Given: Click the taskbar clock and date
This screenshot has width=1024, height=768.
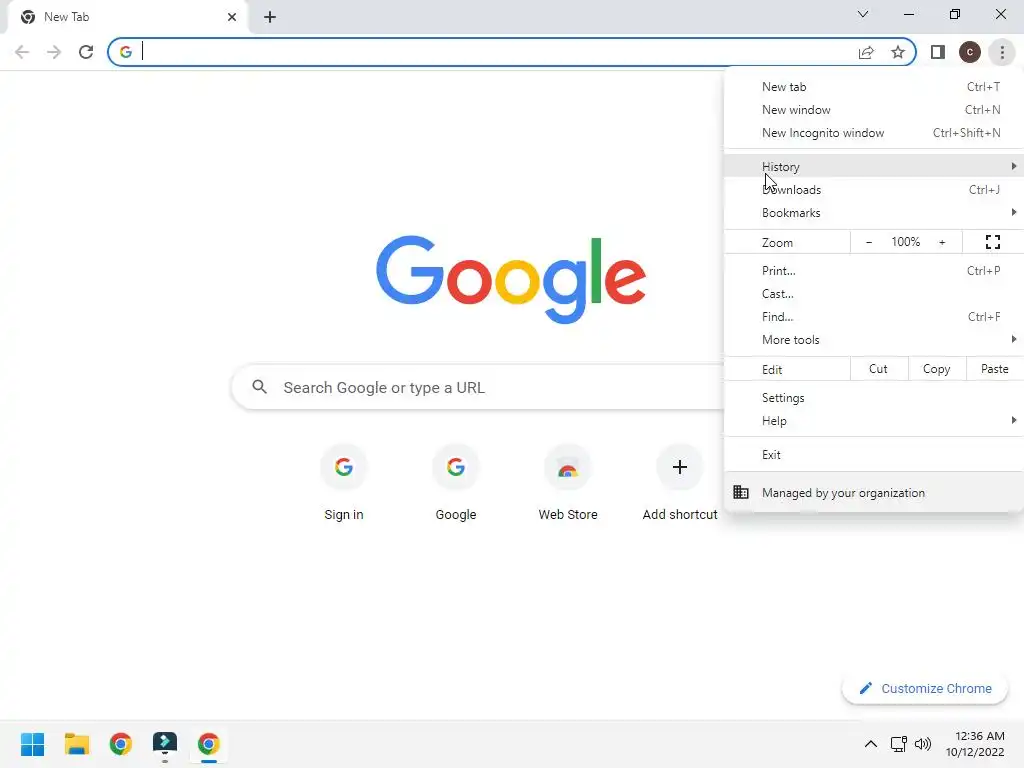Looking at the screenshot, I should pos(975,744).
